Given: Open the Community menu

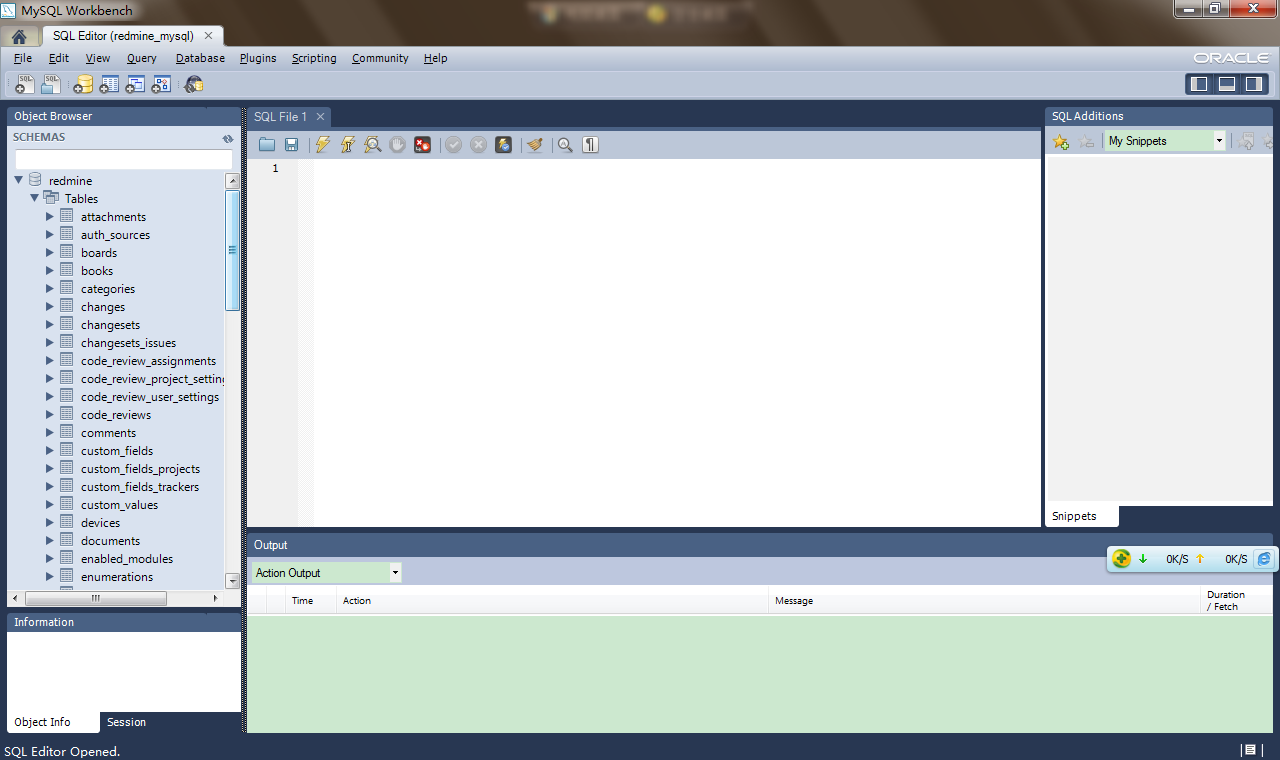Looking at the screenshot, I should pos(380,58).
